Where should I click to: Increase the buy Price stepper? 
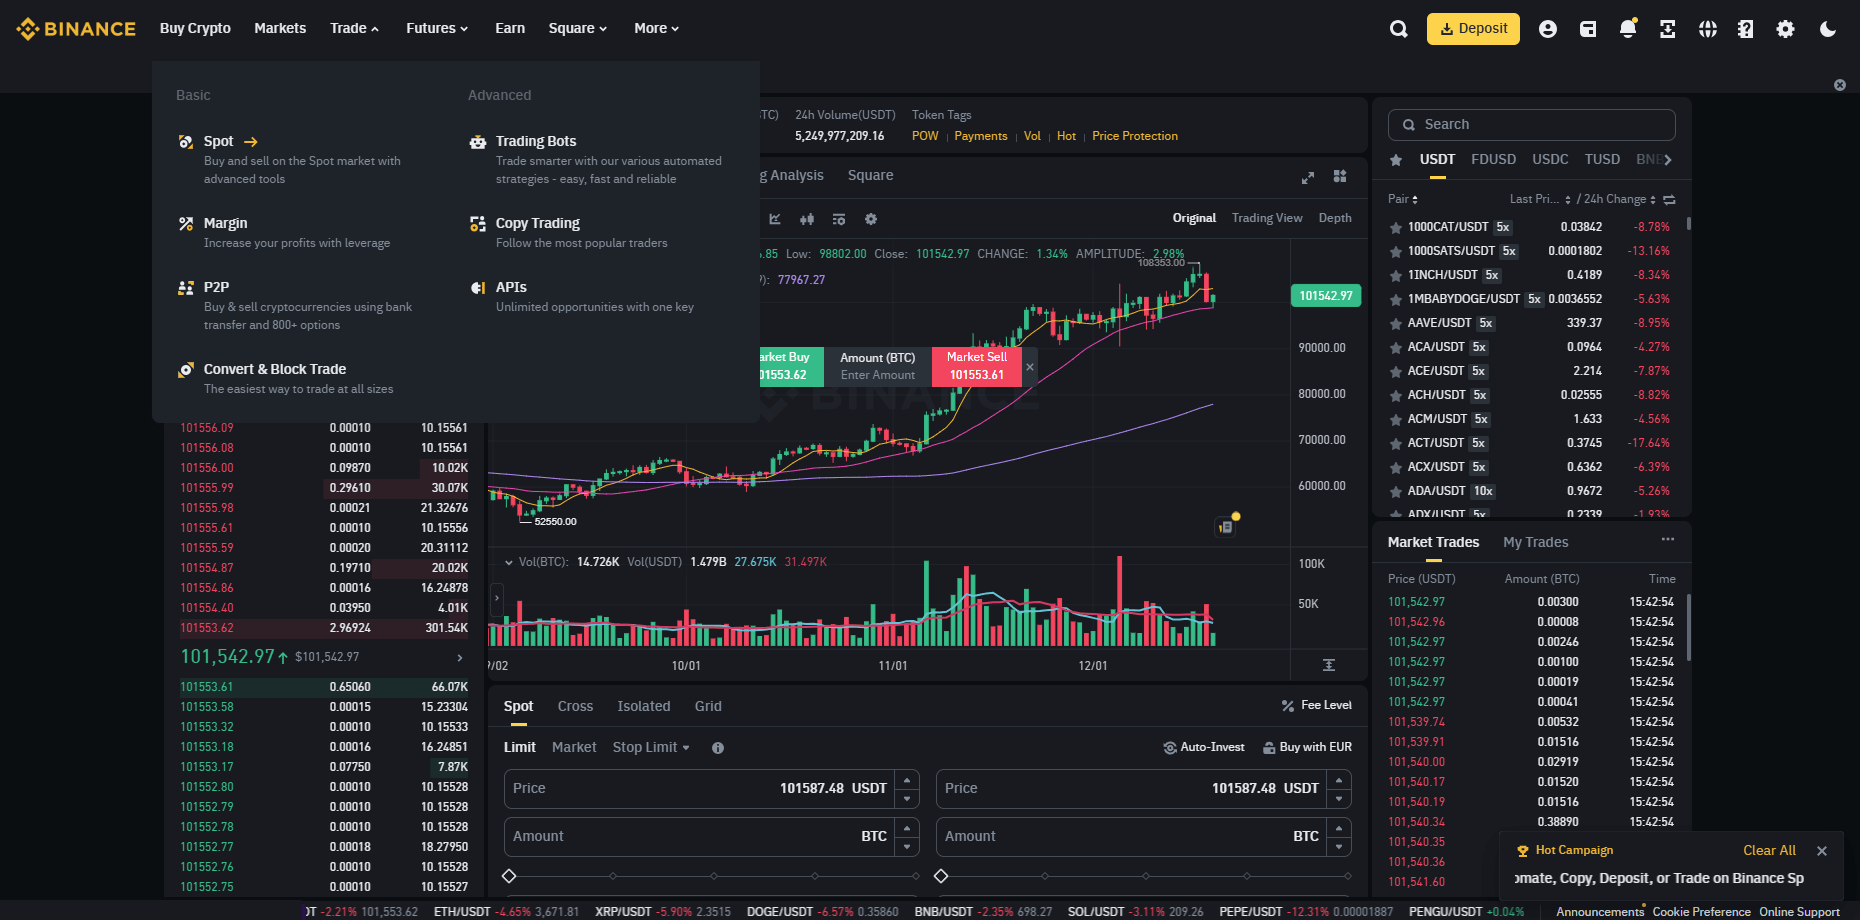906,779
